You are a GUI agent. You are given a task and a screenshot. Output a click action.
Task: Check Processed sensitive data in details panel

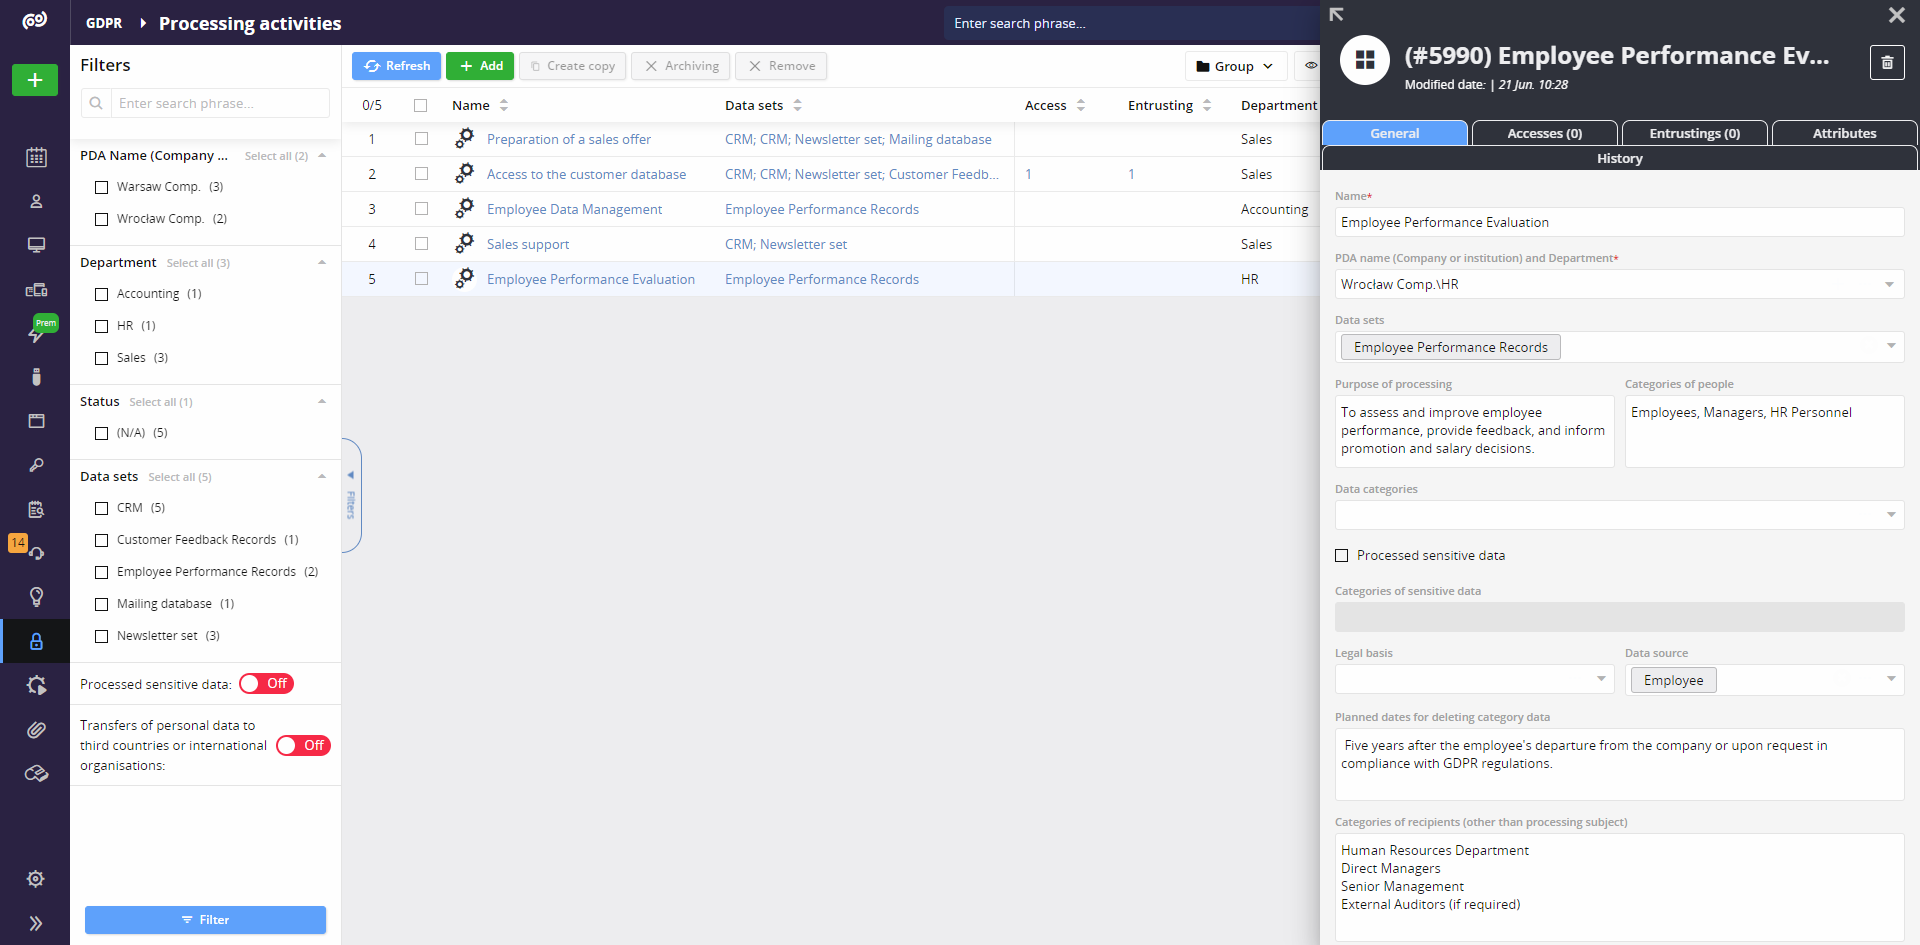(1342, 556)
